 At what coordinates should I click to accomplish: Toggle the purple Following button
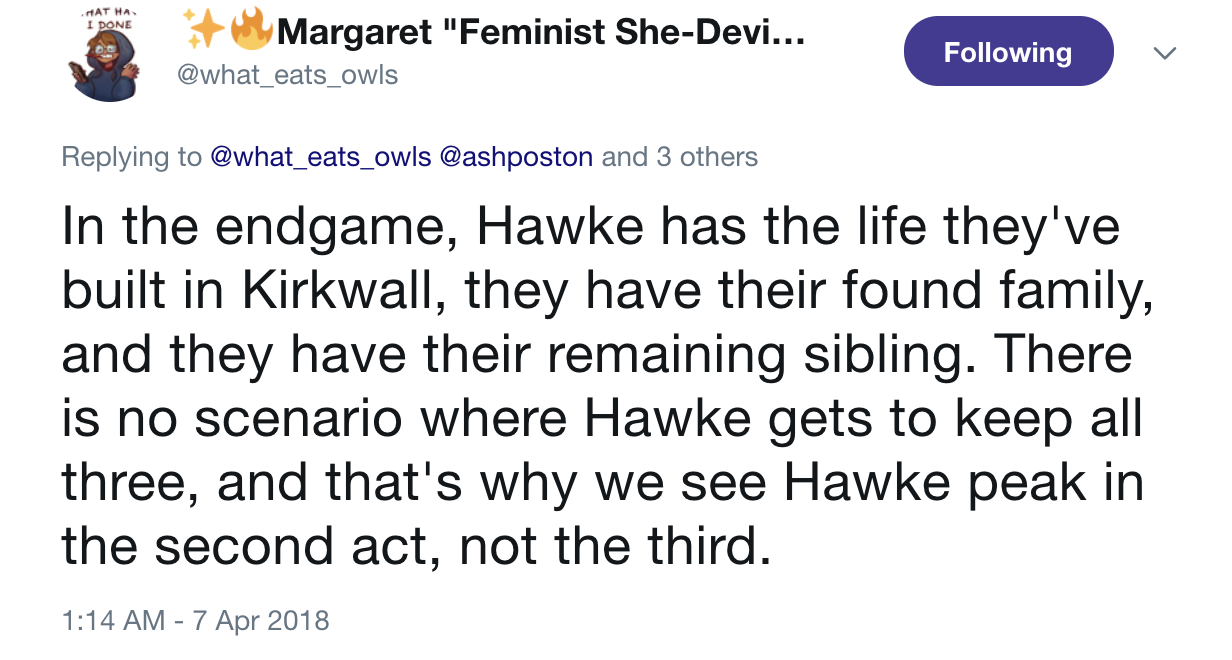click(x=1008, y=52)
